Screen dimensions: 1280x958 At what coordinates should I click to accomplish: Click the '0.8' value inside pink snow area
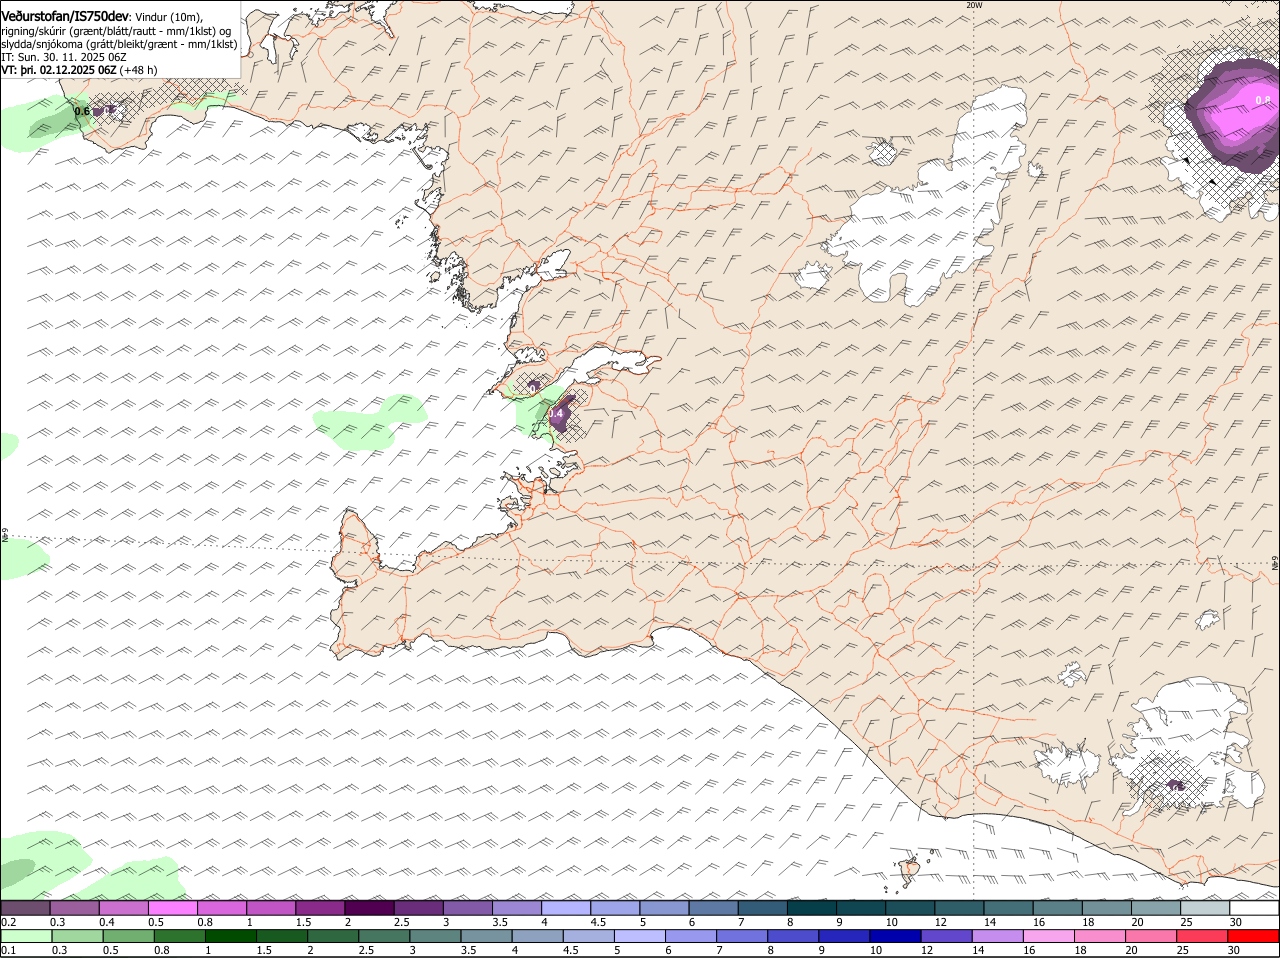pyautogui.click(x=1263, y=99)
